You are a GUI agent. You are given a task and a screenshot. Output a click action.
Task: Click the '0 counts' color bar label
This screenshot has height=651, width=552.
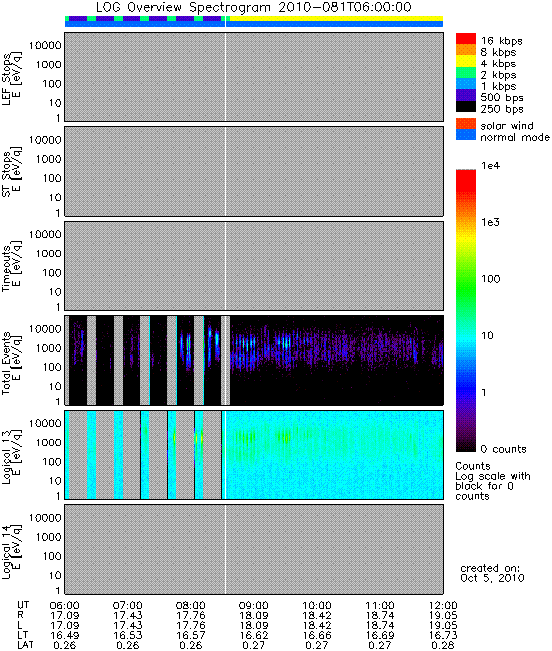503,449
